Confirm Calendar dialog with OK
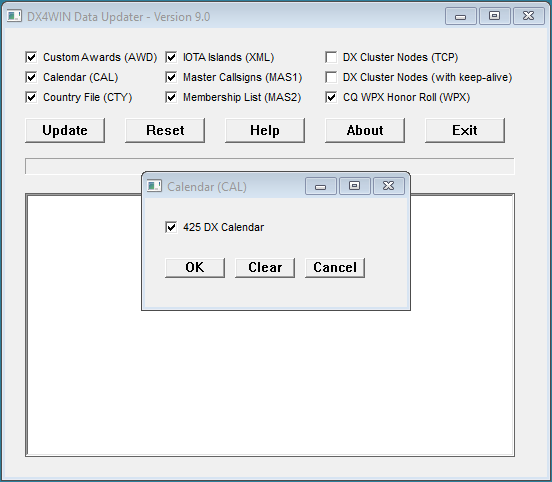Screen dimensions: 552x482 pos(195,268)
